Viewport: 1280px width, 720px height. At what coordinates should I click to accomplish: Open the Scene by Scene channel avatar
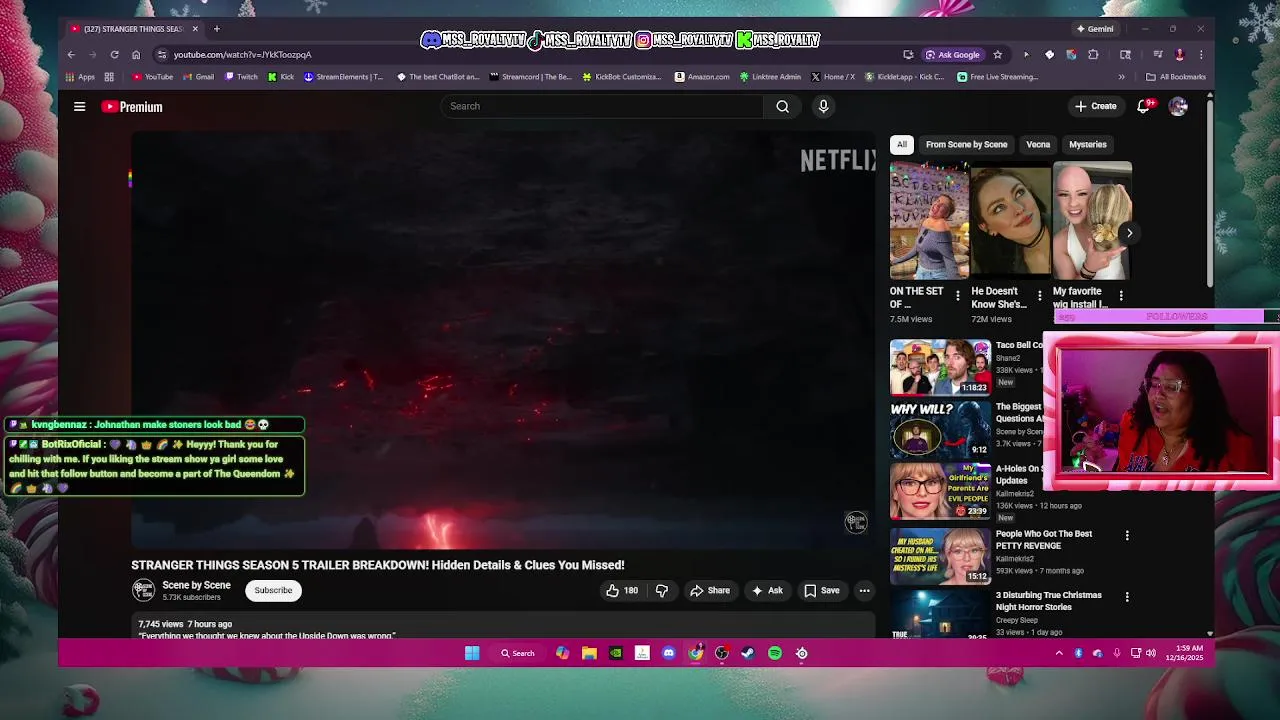pos(144,590)
